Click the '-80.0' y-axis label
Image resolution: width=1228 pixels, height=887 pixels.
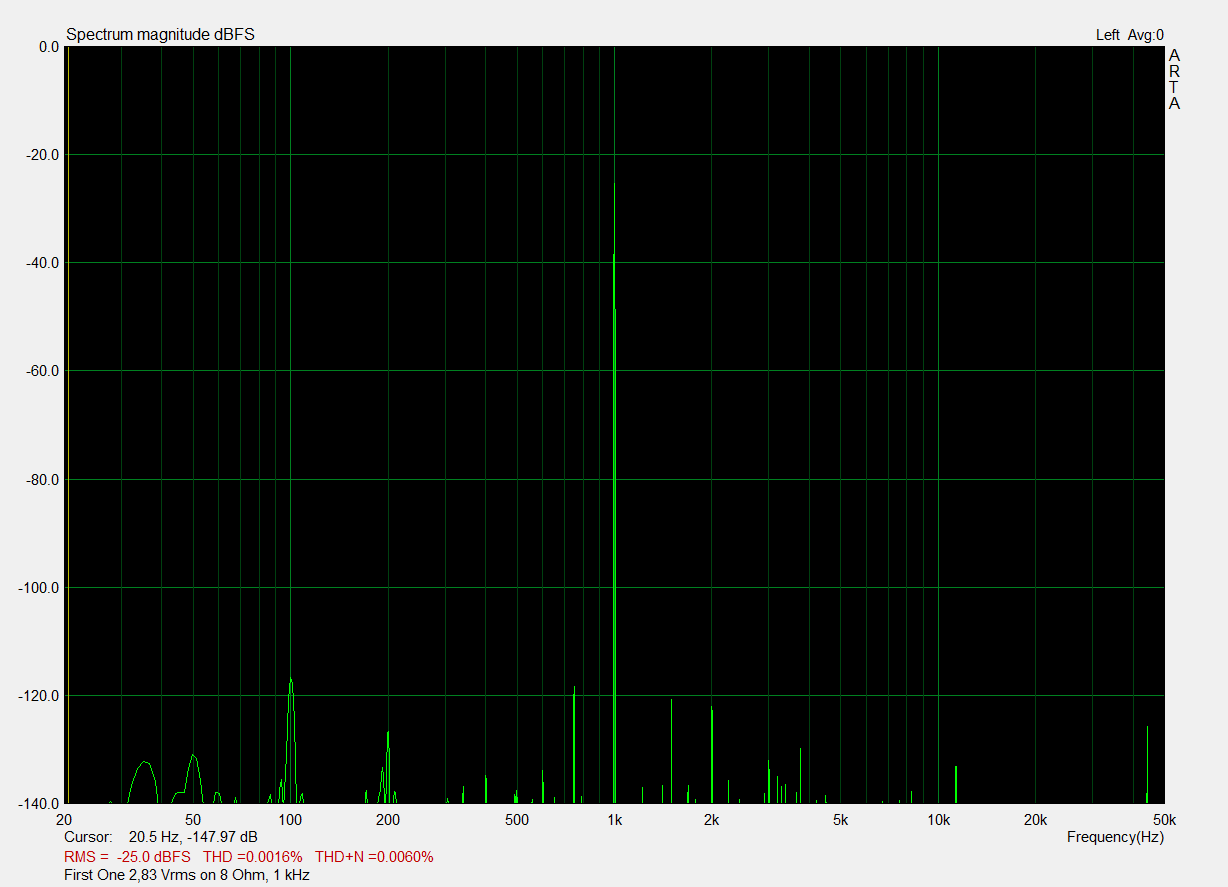[42, 480]
